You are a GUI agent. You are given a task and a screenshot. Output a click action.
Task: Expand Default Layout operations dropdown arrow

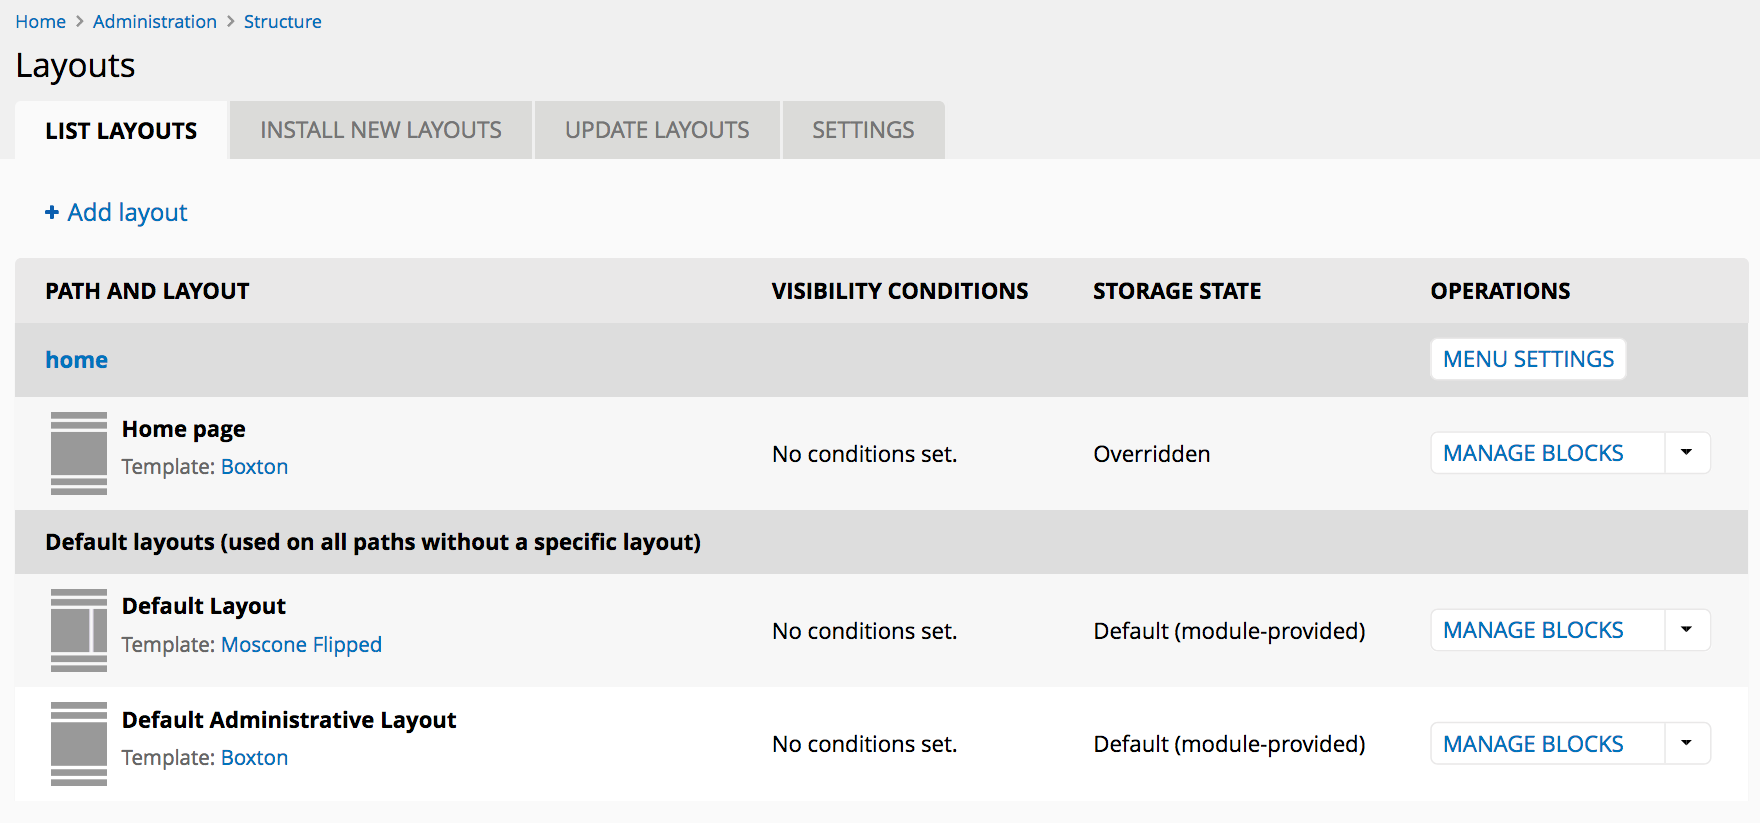[x=1687, y=630]
